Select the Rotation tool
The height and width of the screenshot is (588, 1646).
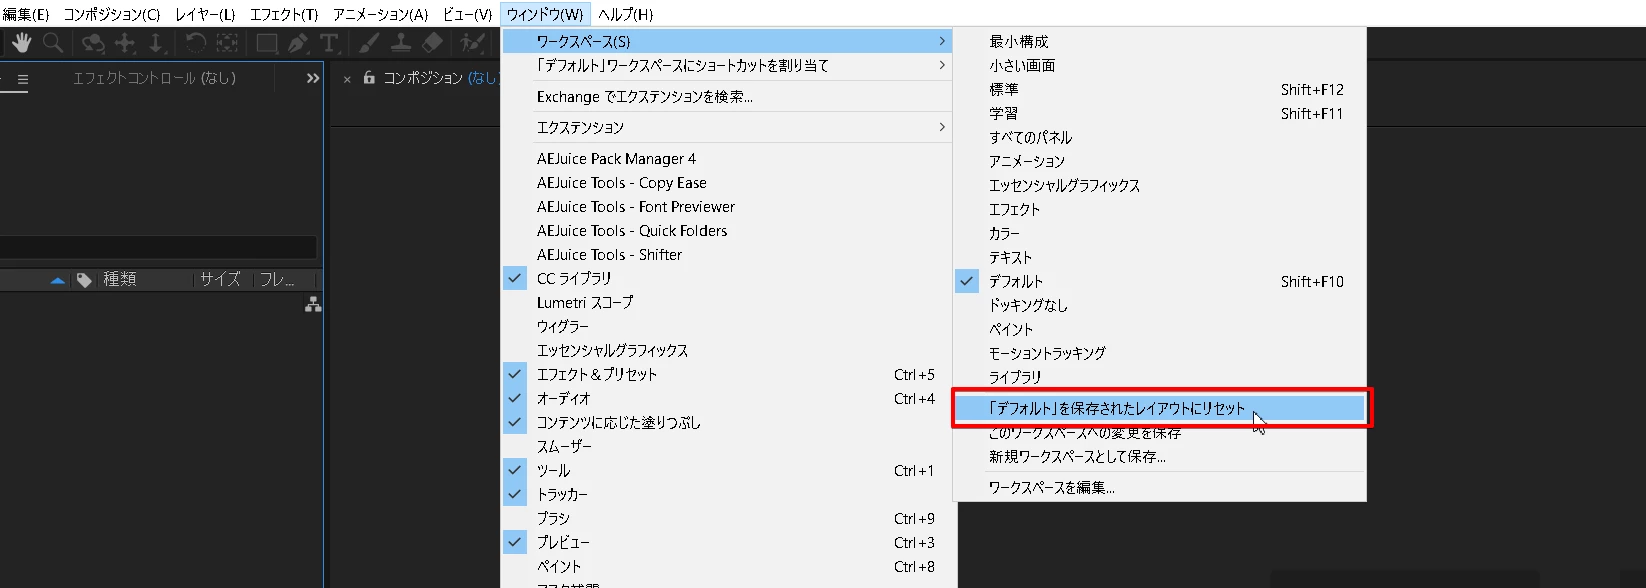coord(196,43)
